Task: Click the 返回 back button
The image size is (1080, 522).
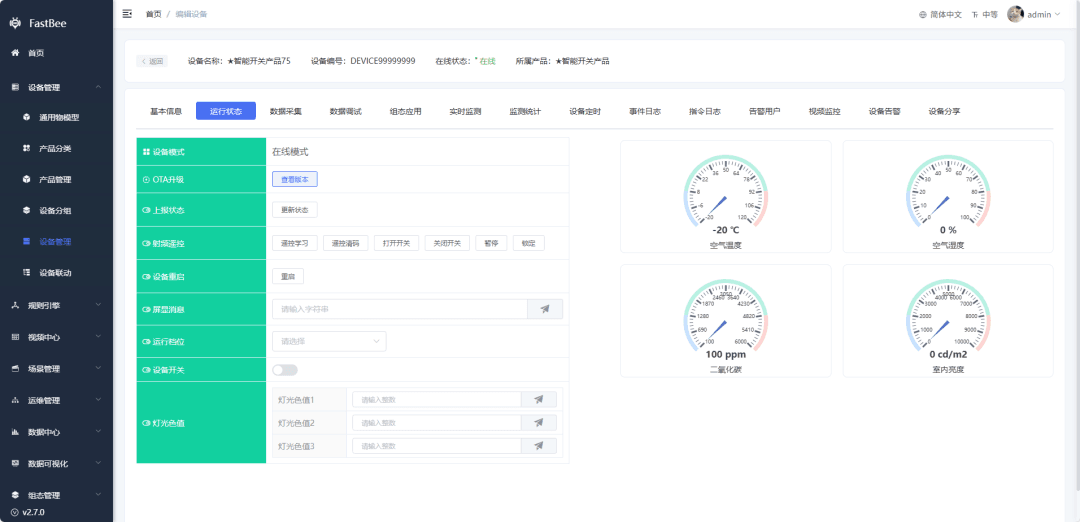Action: (152, 61)
